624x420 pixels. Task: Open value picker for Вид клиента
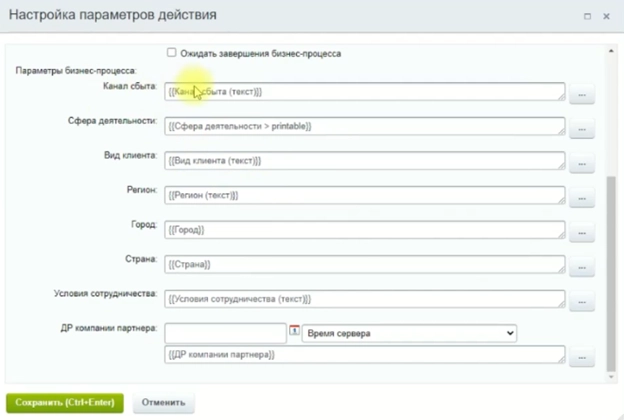point(582,164)
